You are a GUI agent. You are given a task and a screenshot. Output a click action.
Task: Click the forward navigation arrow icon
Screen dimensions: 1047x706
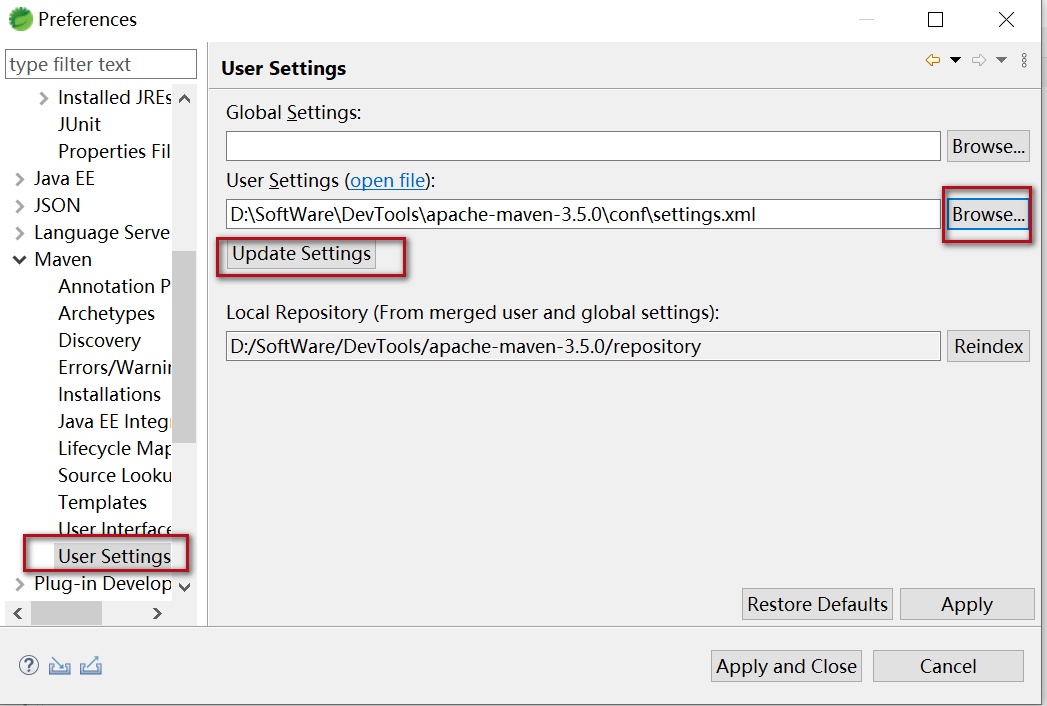[979, 61]
